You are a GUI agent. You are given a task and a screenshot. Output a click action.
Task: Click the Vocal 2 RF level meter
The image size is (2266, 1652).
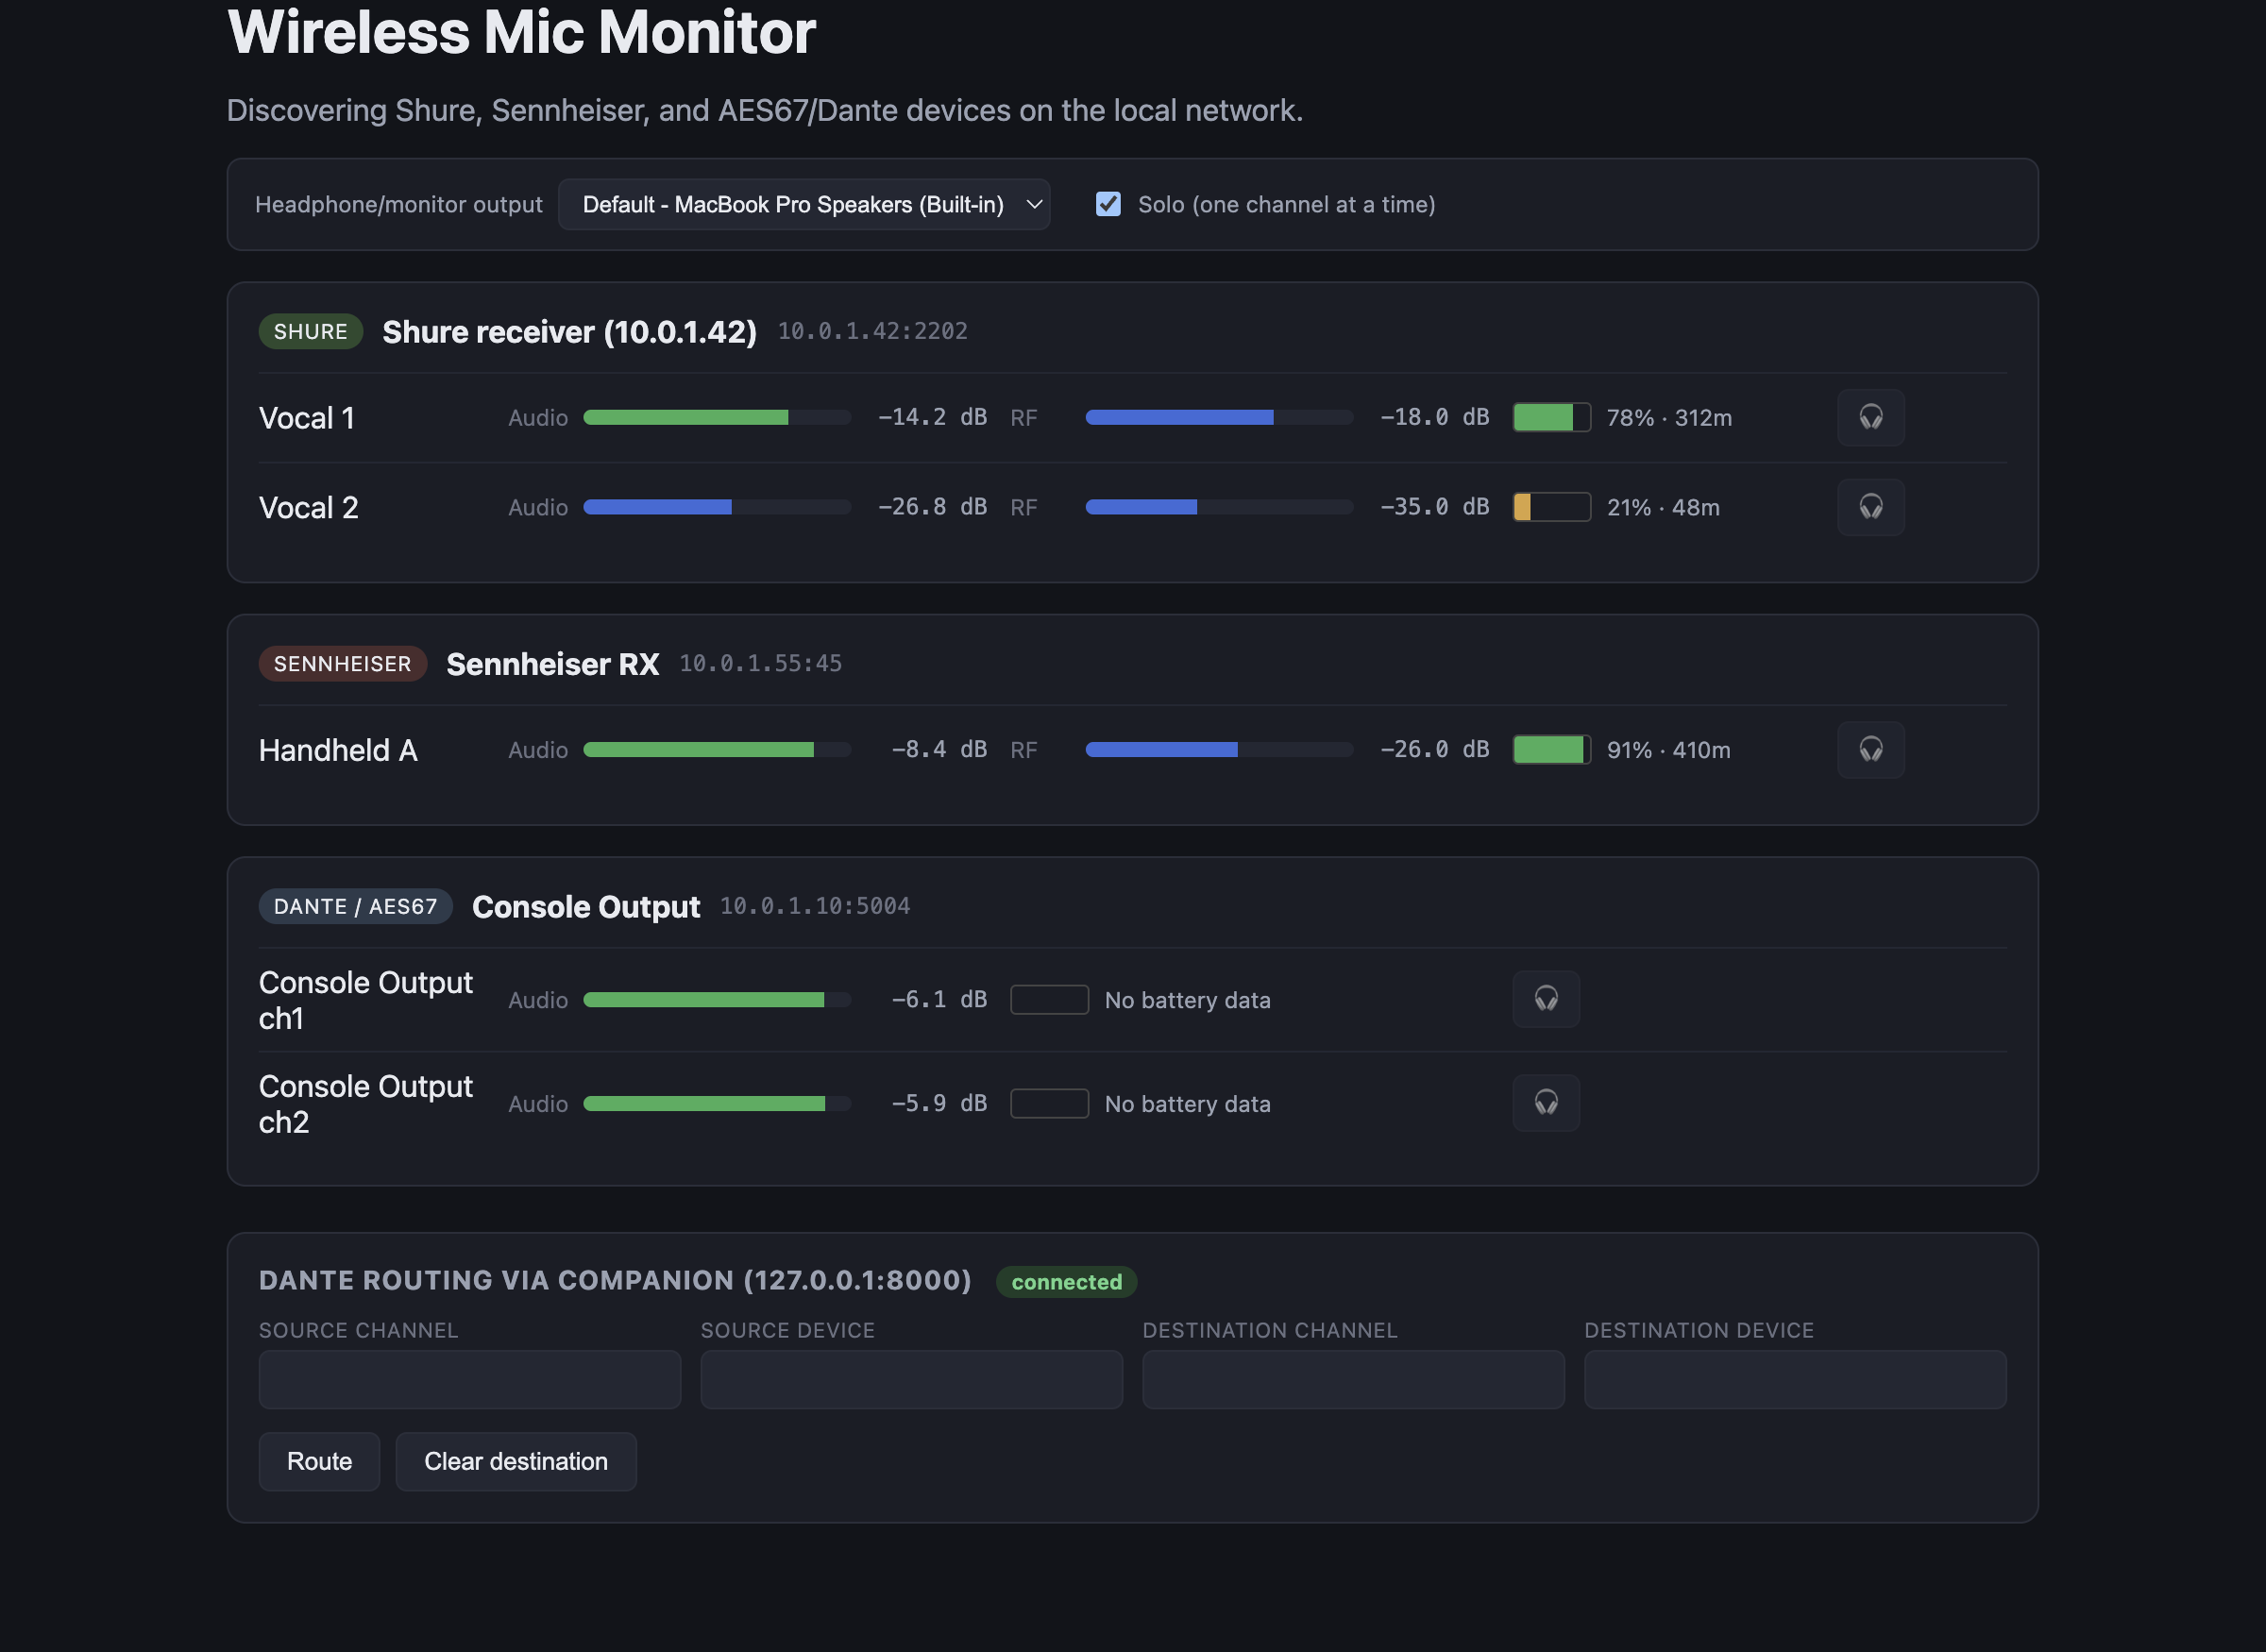[1219, 507]
